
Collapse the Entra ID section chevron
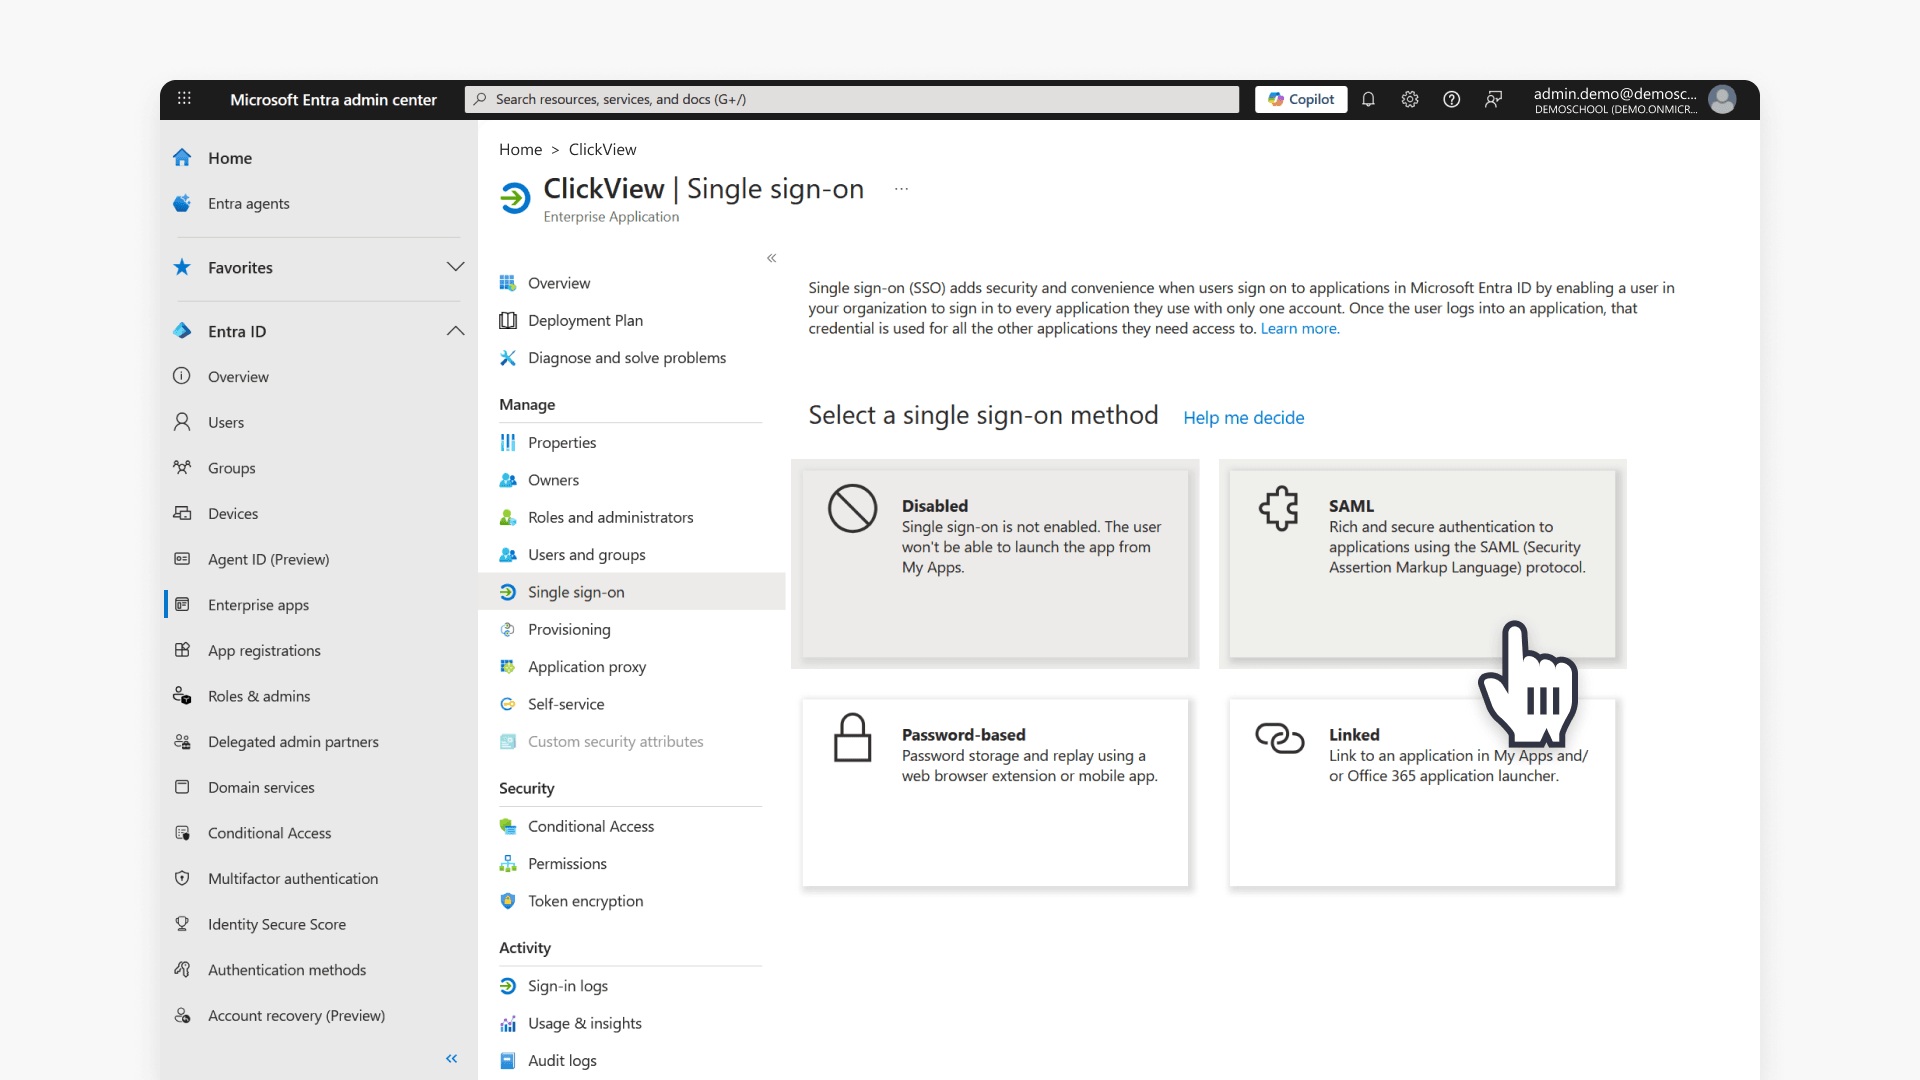point(455,331)
